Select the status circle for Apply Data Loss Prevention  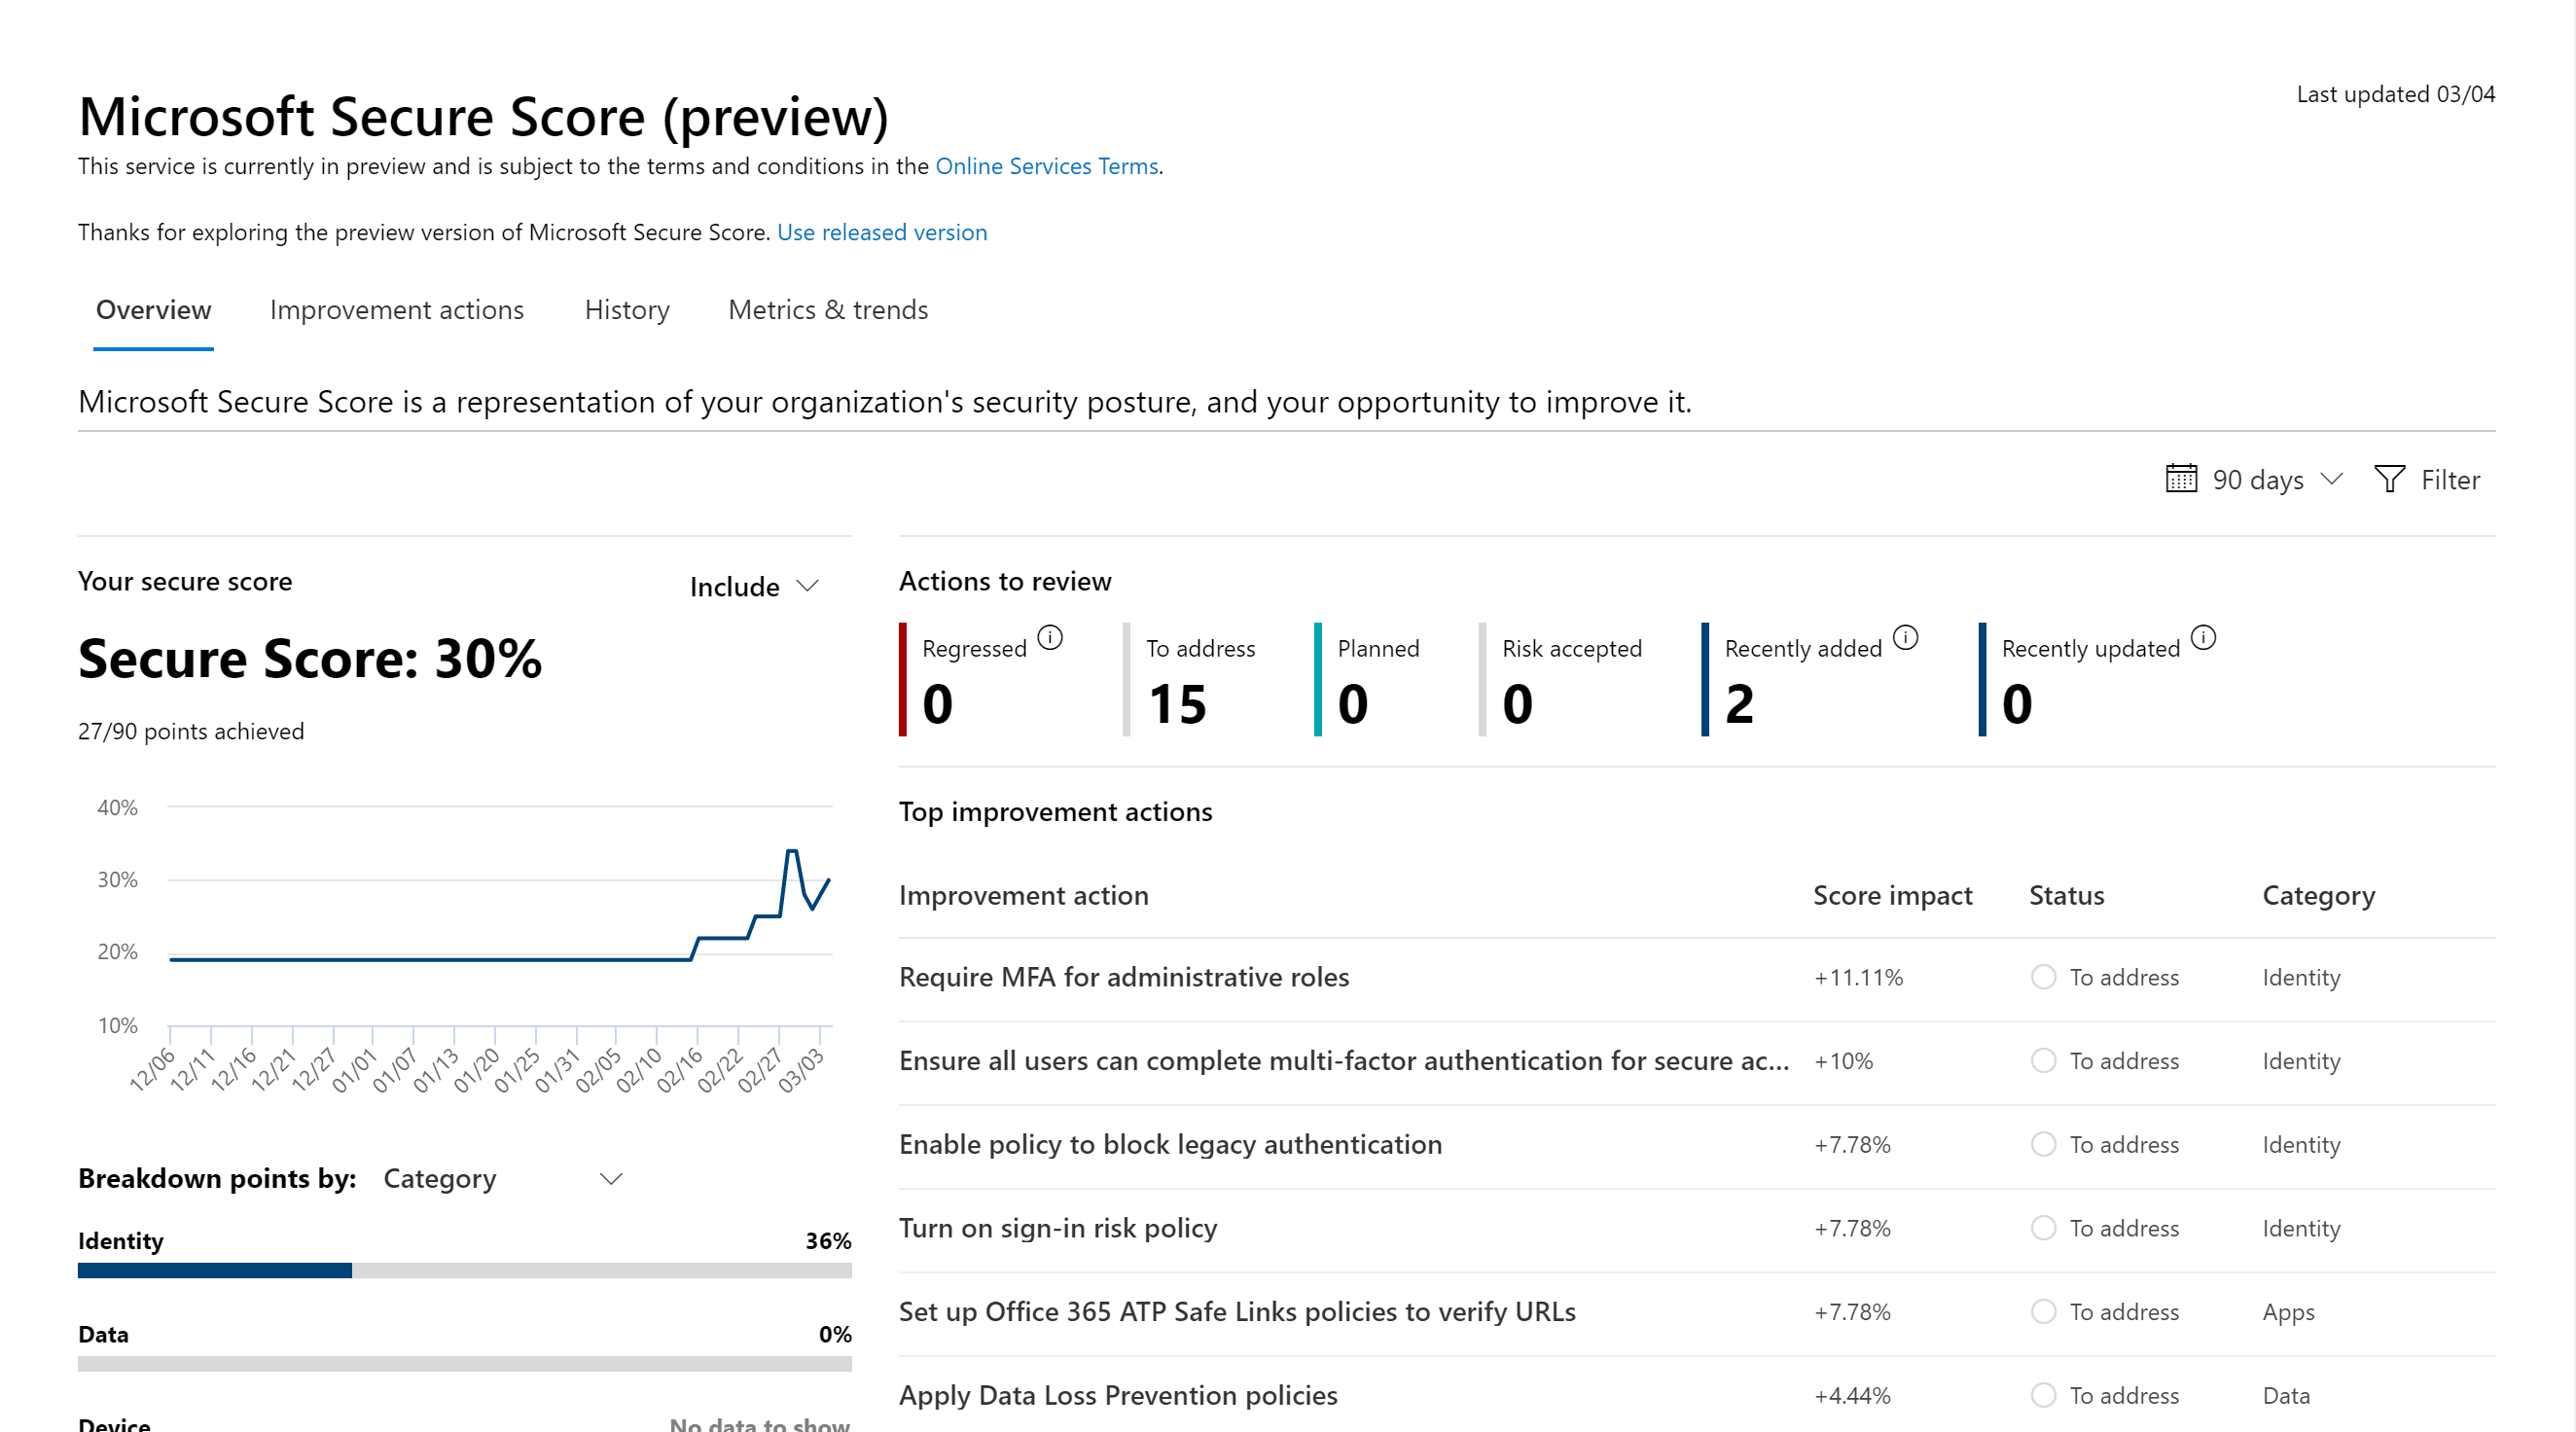tap(2043, 1395)
